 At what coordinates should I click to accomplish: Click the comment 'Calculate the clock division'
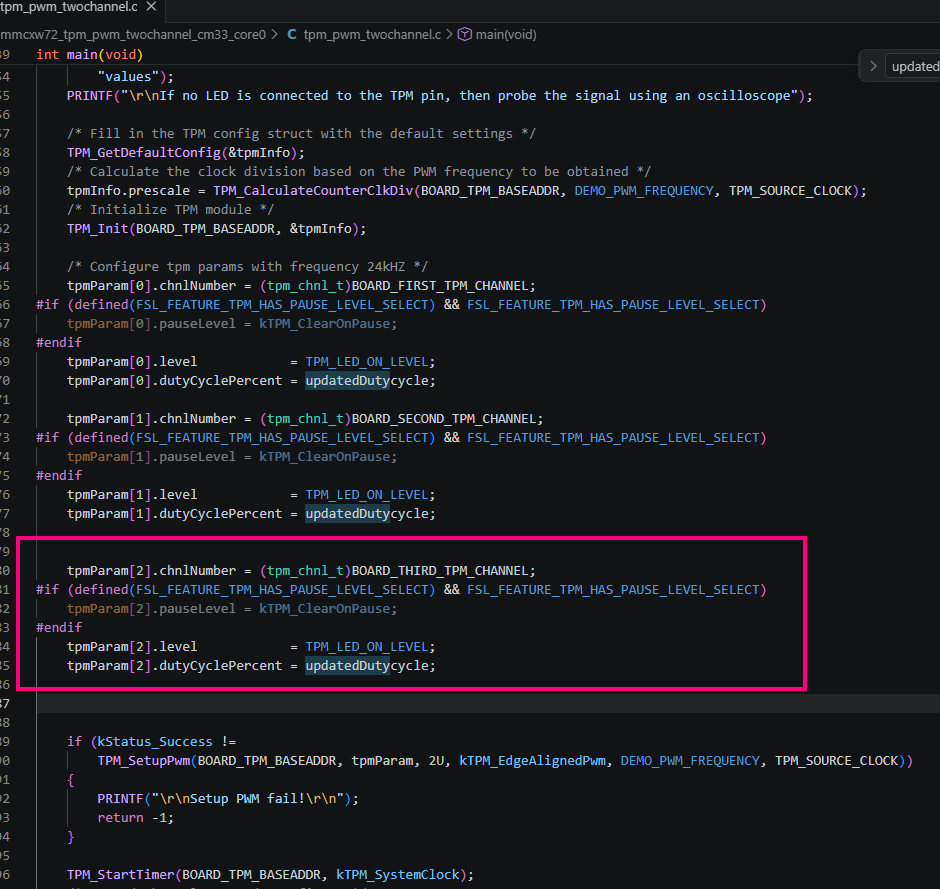point(358,172)
